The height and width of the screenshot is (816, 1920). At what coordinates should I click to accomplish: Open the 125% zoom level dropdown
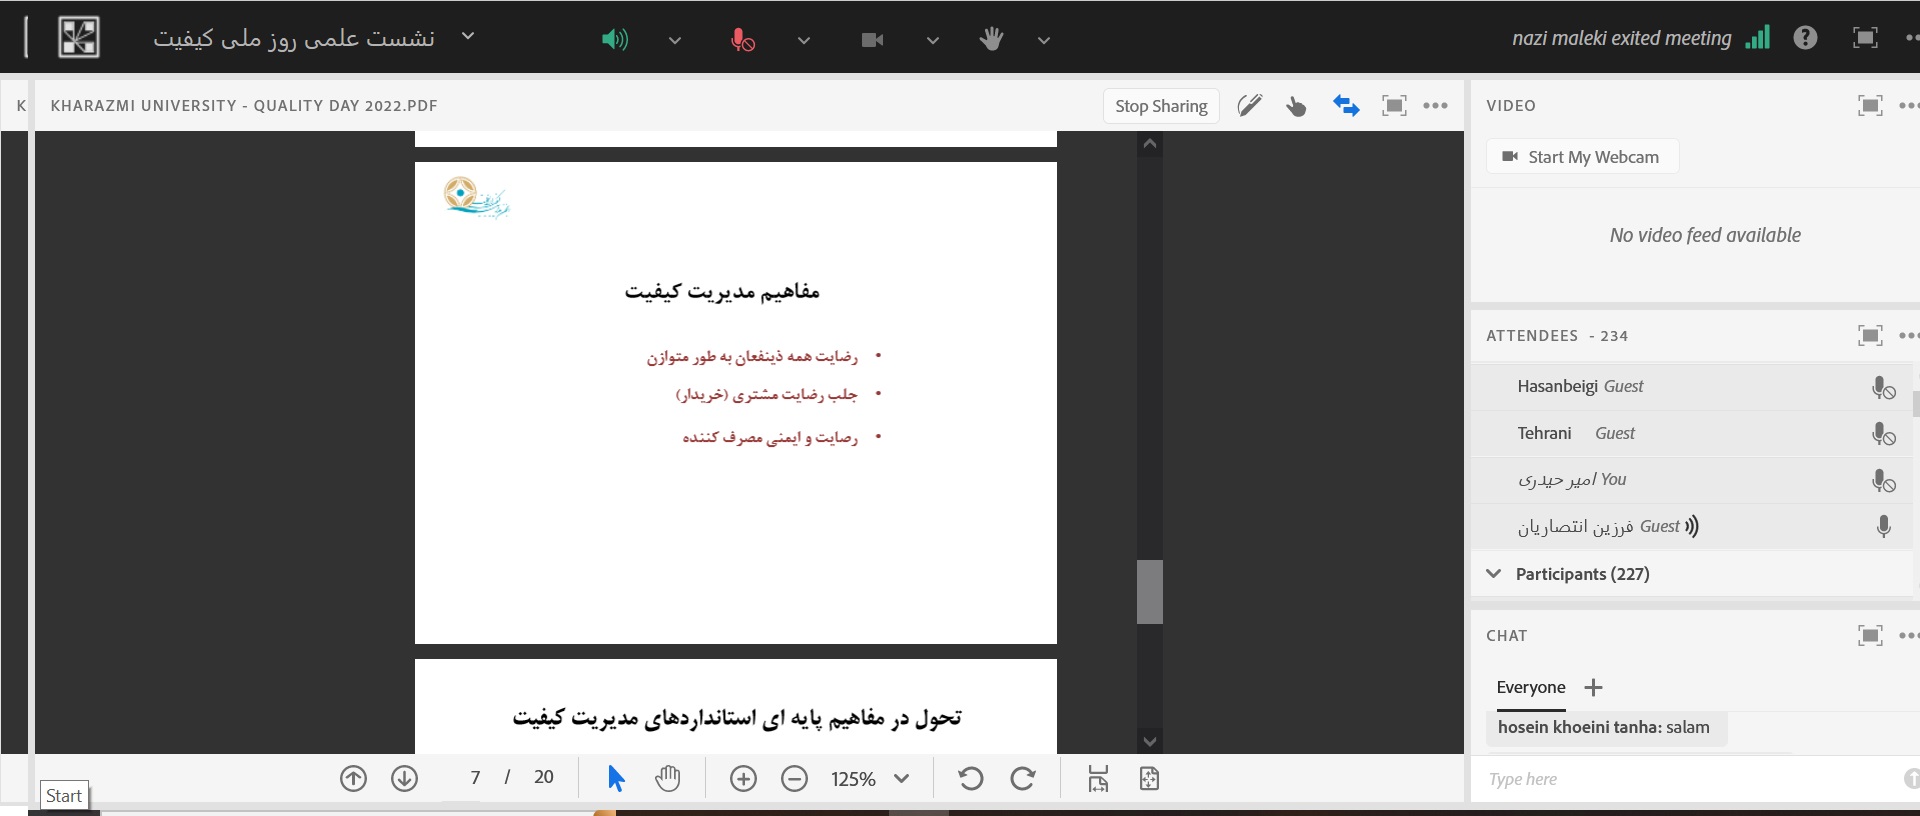[901, 778]
